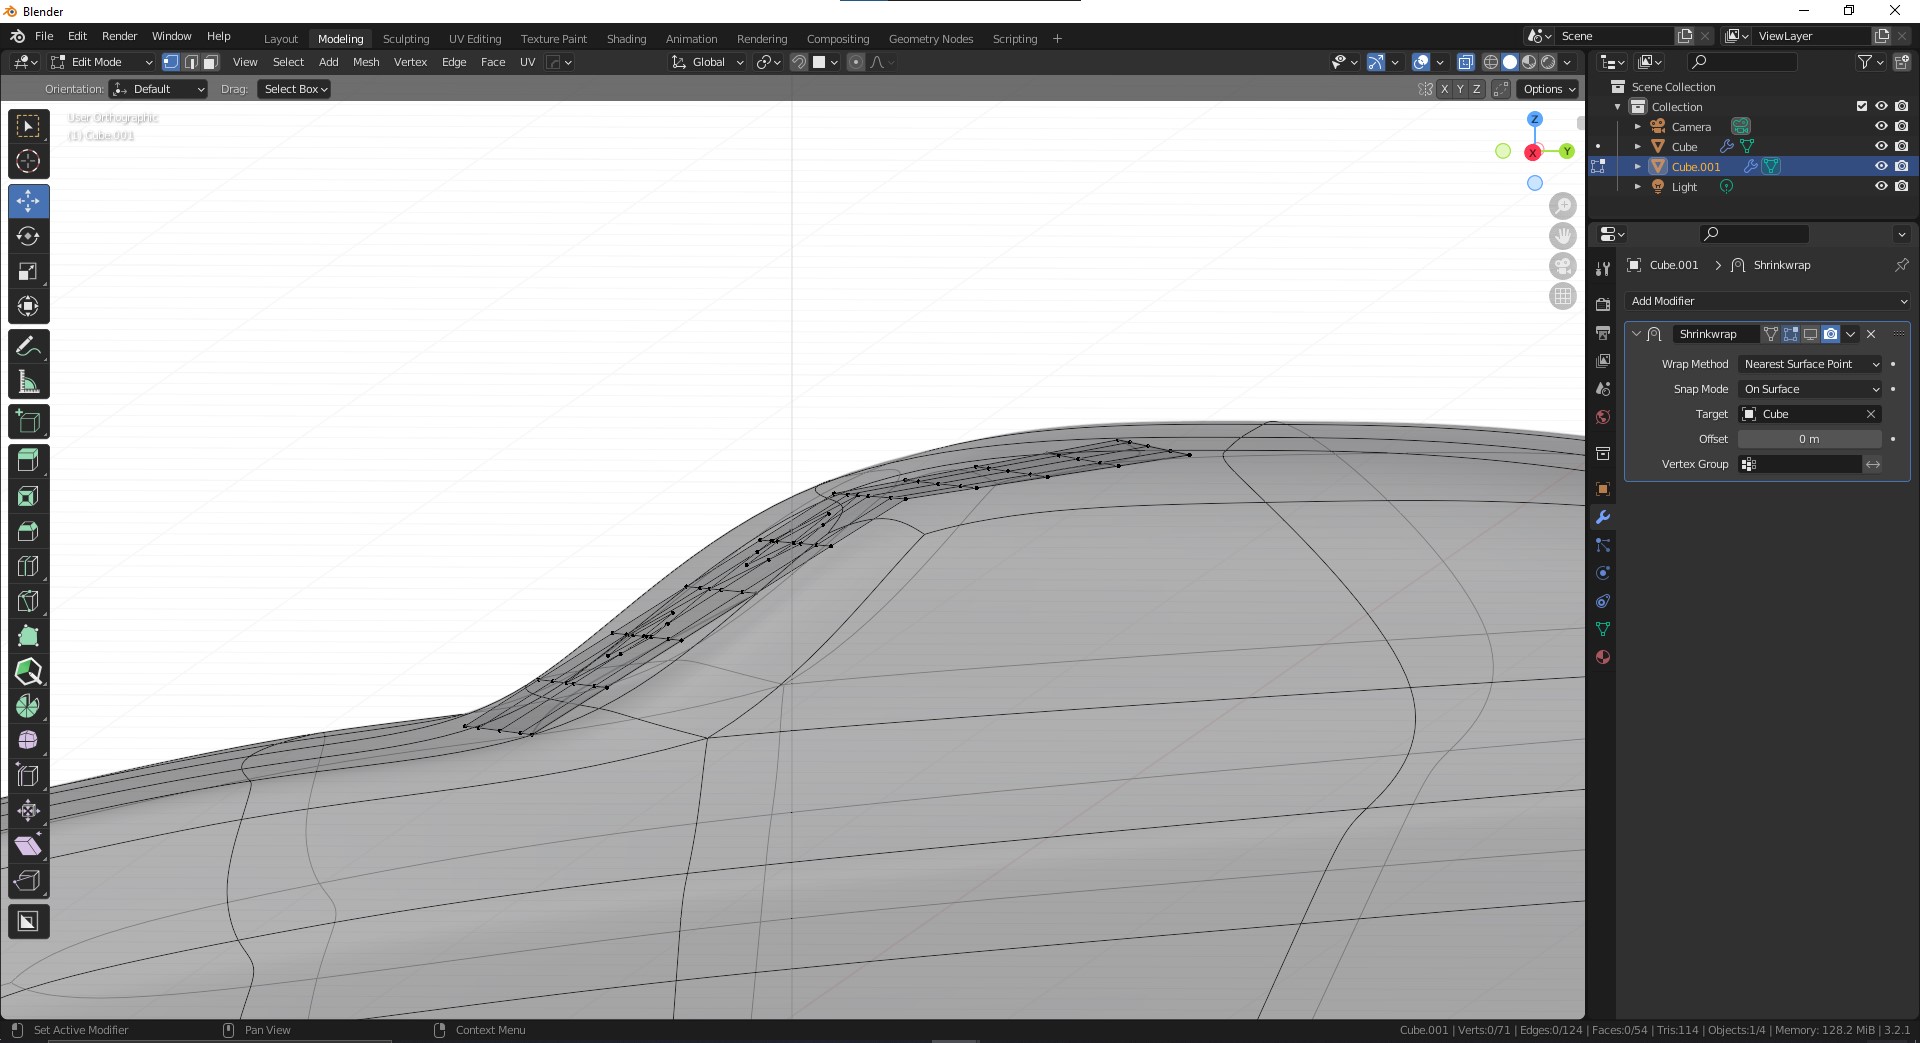
Task: Open the Mesh menu
Action: tap(366, 62)
